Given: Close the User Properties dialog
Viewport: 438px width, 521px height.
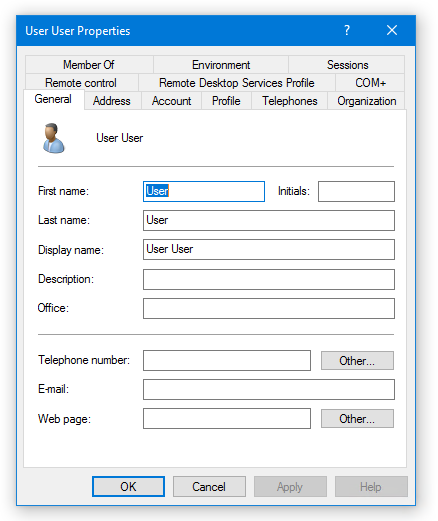Looking at the screenshot, I should coord(392,30).
